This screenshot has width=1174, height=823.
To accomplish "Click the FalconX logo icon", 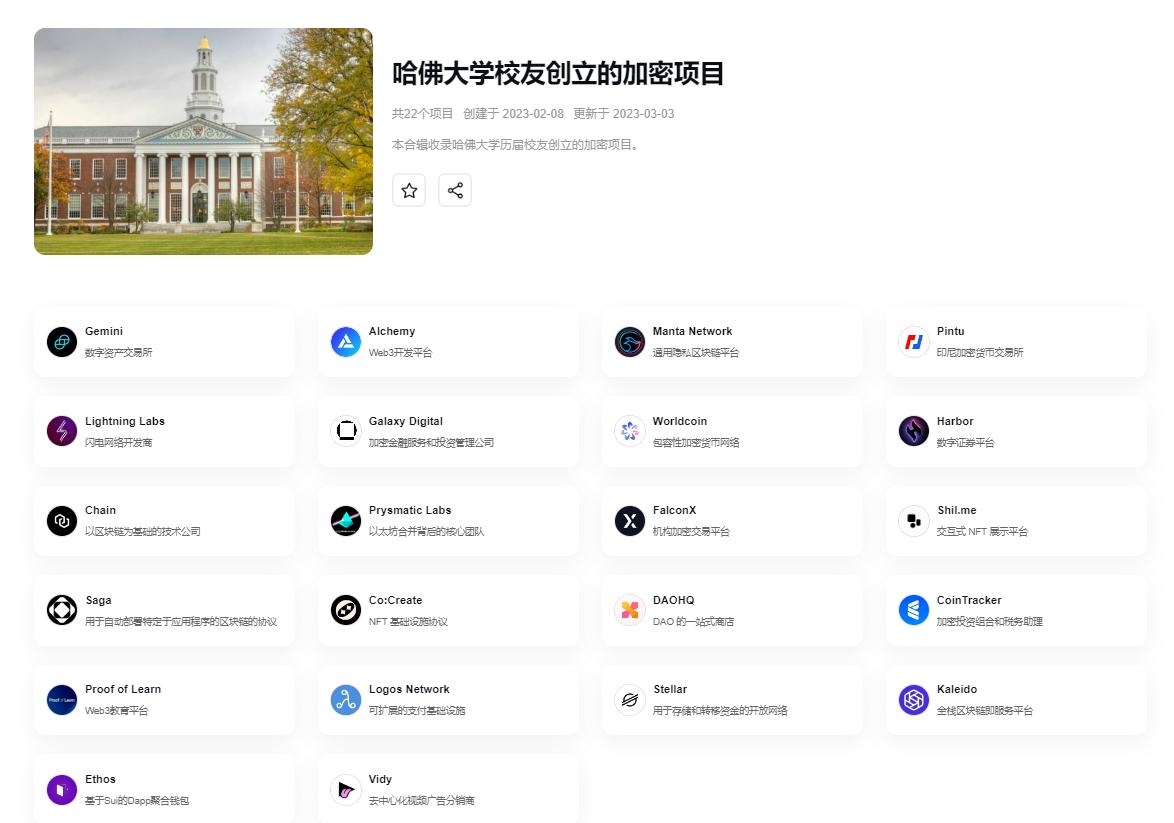I will pos(630,521).
